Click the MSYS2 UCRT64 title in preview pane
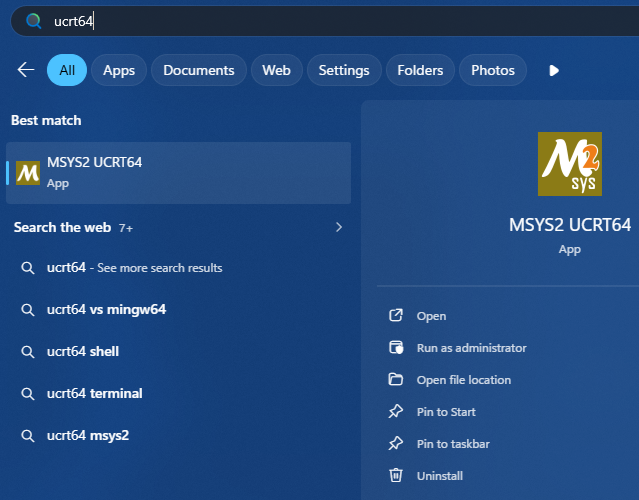Viewport: 639px width, 500px height. coord(570,225)
